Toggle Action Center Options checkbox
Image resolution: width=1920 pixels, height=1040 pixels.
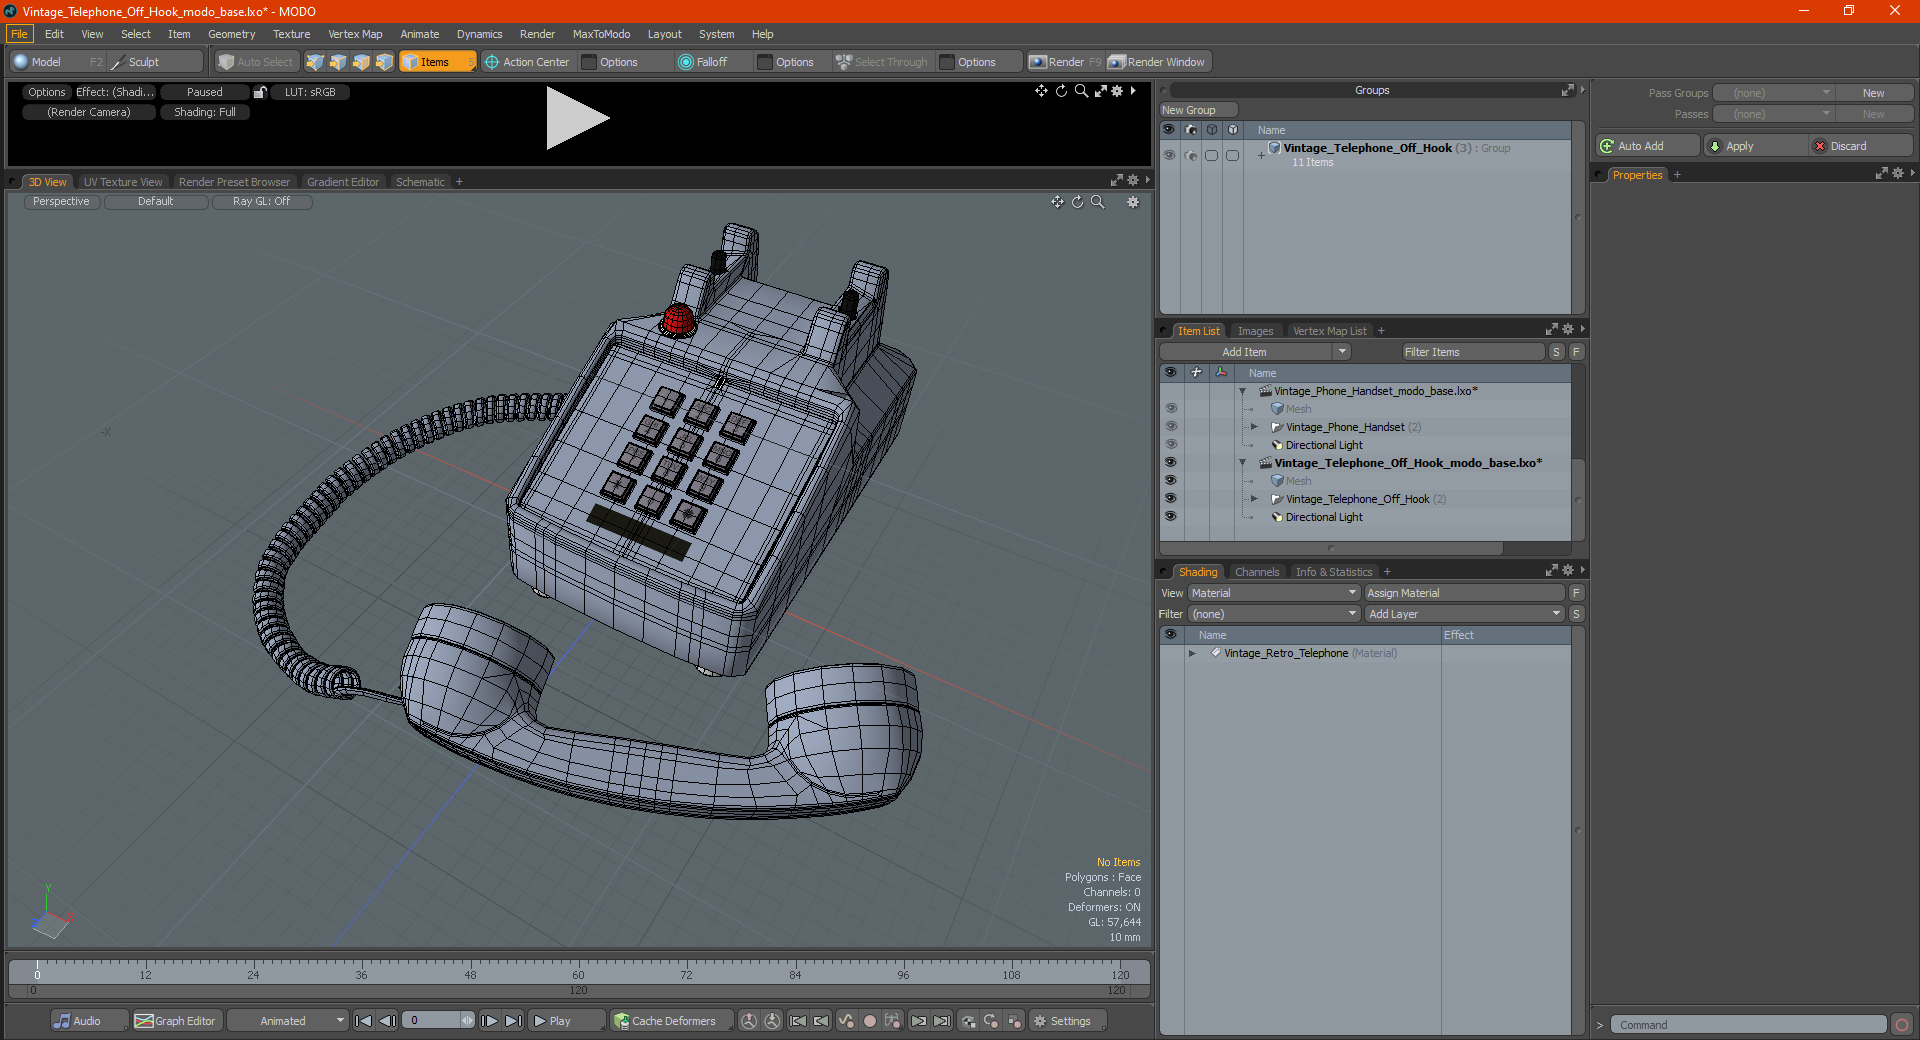click(x=589, y=62)
